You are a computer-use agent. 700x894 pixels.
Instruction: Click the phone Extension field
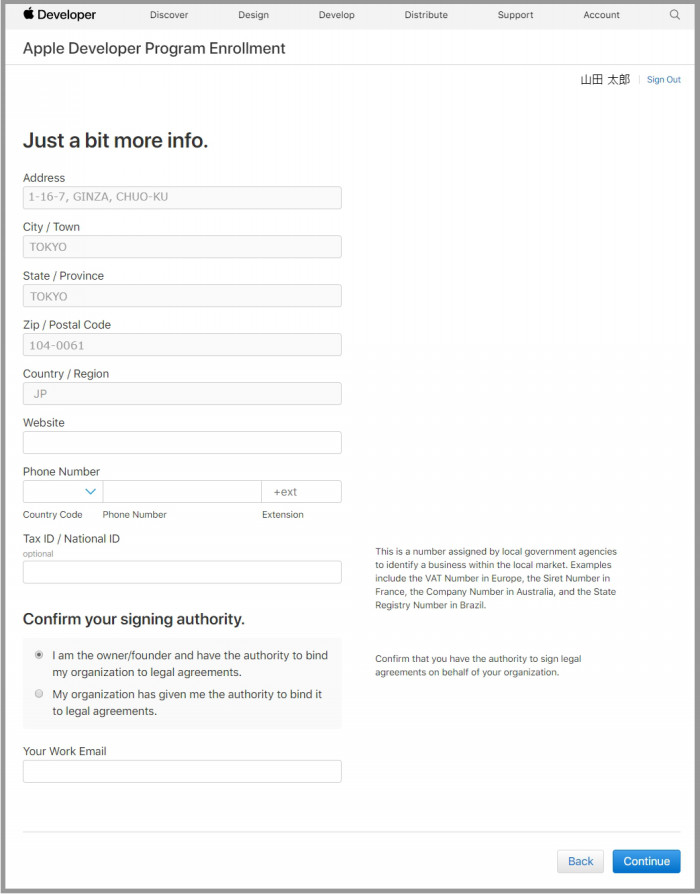(302, 491)
